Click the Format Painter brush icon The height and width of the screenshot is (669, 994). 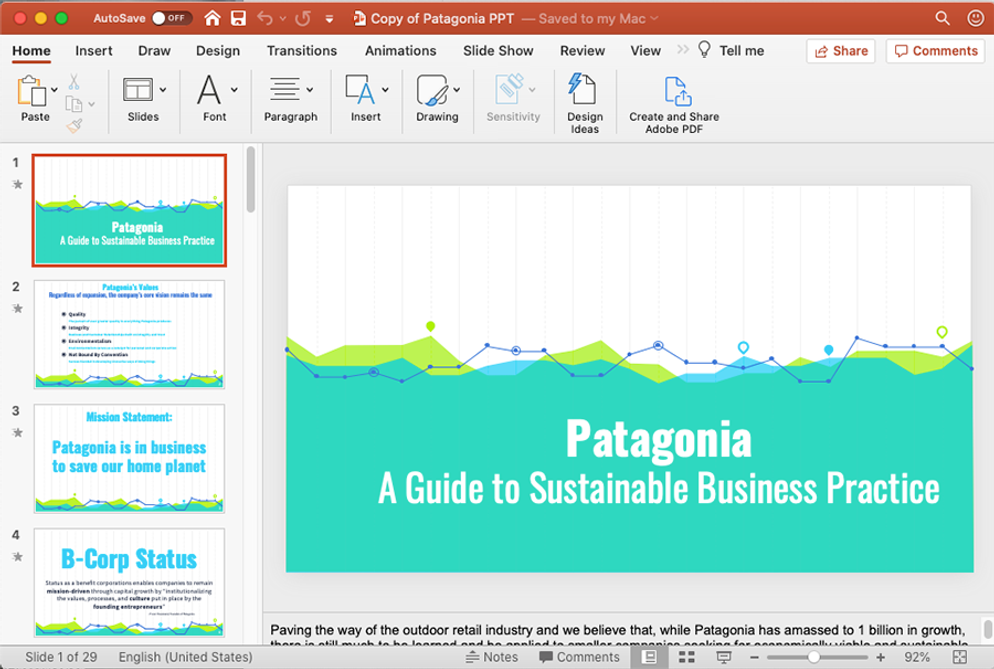74,124
